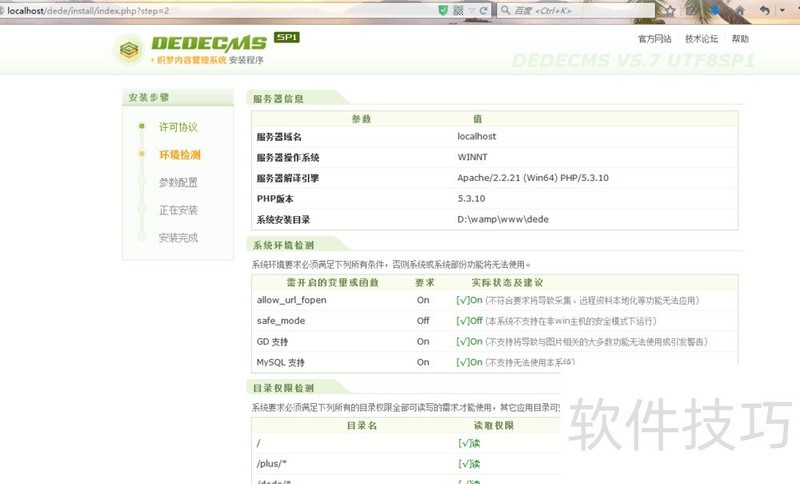This screenshot has width=800, height=484.
Task: Bookmark this page with the star icon
Action: 670,10
